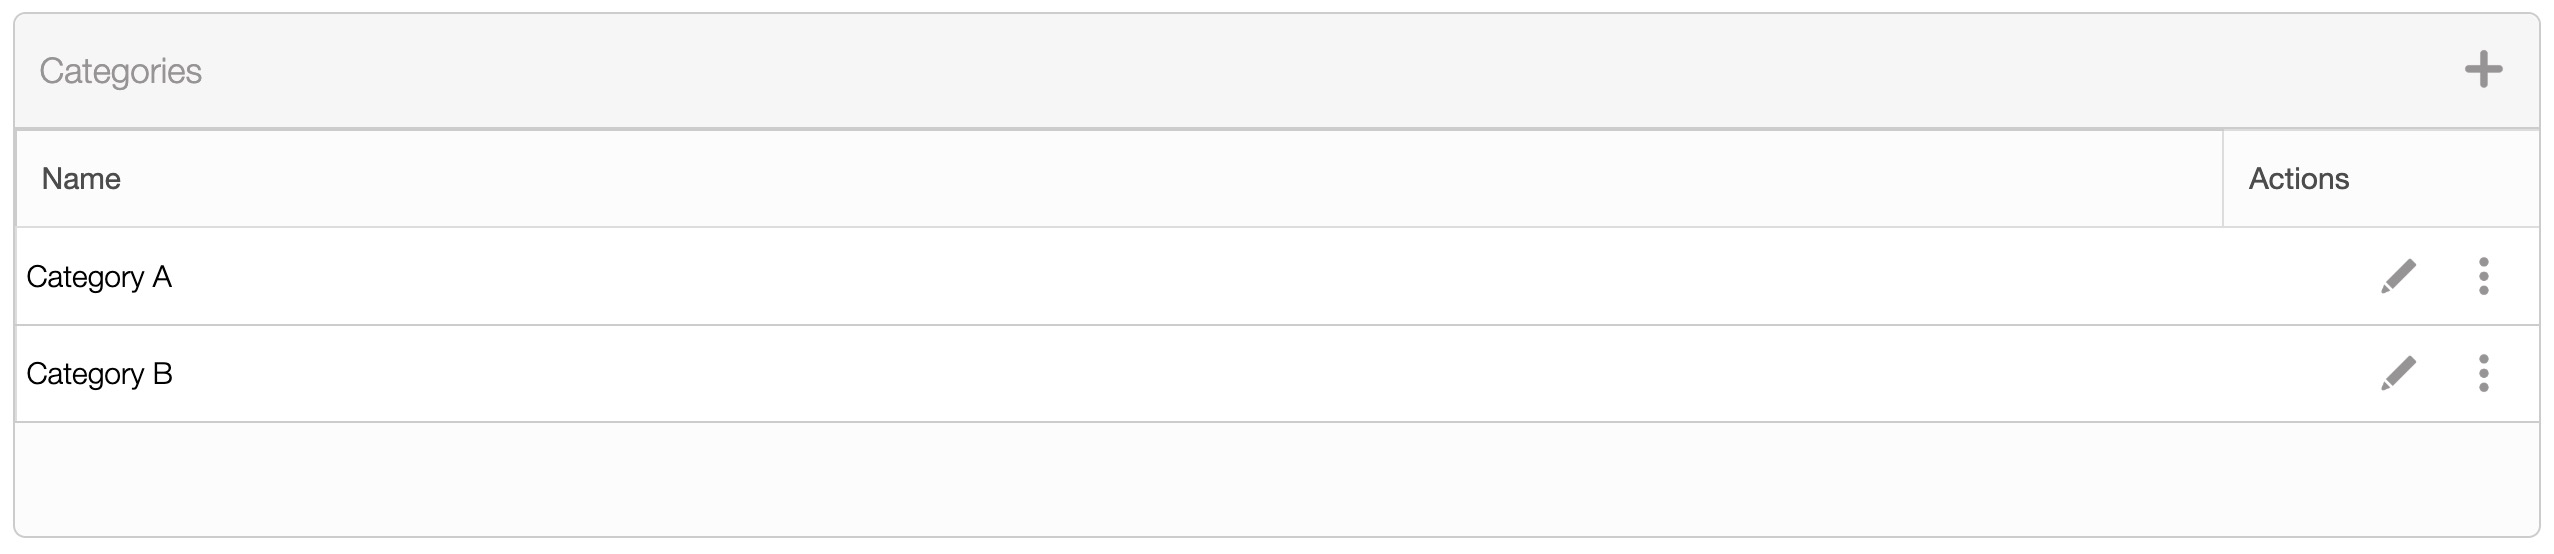Click the Name column header
This screenshot has height=554, width=2554.
81,179
